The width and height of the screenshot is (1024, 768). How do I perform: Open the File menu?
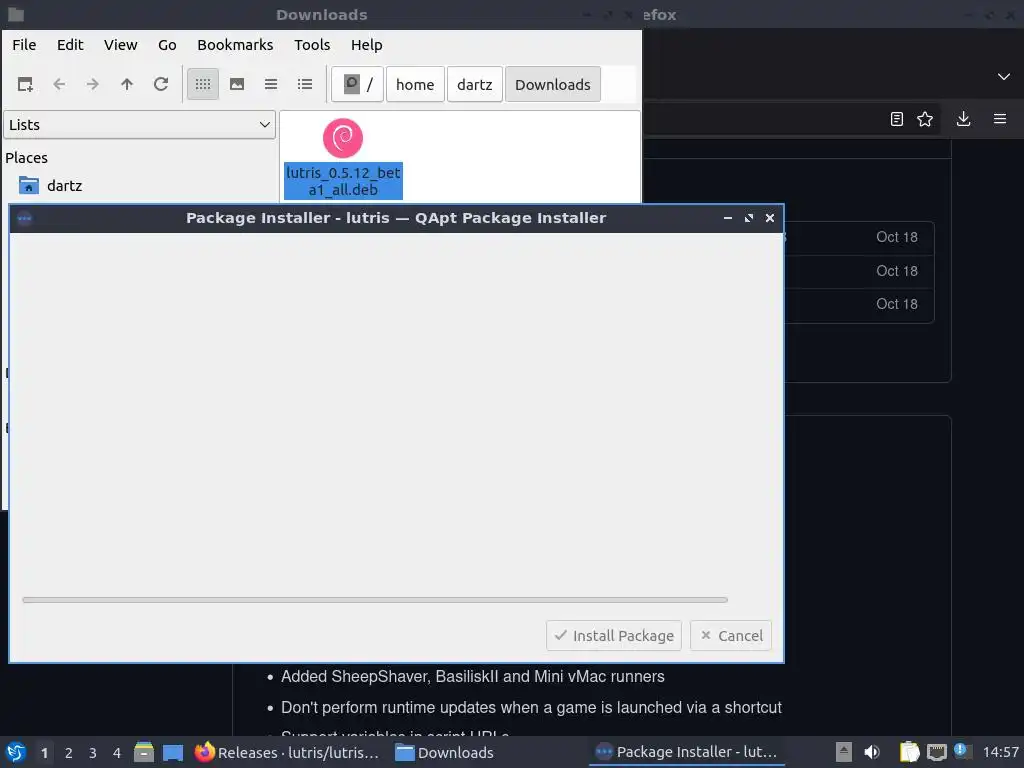coord(24,45)
